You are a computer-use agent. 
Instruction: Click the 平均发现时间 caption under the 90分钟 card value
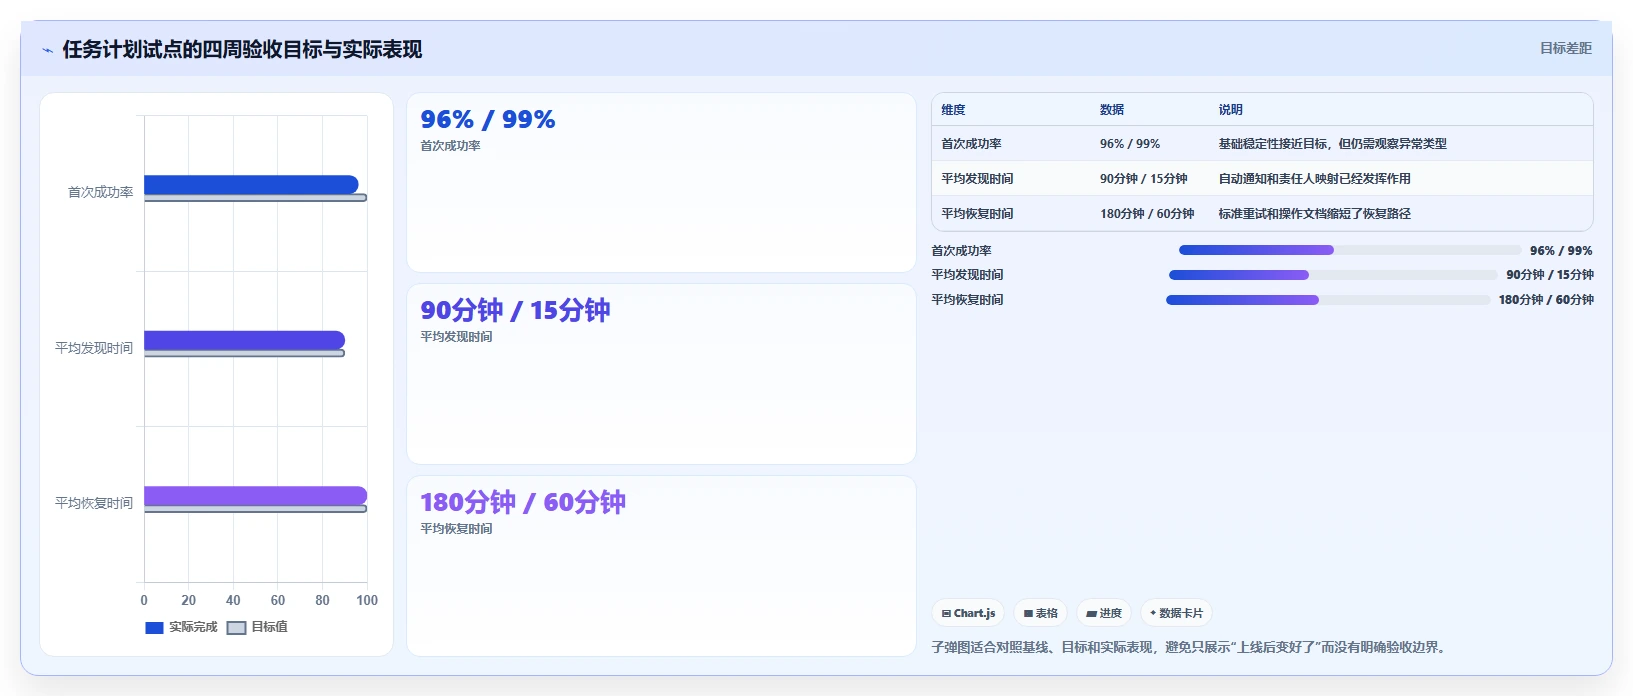[456, 337]
